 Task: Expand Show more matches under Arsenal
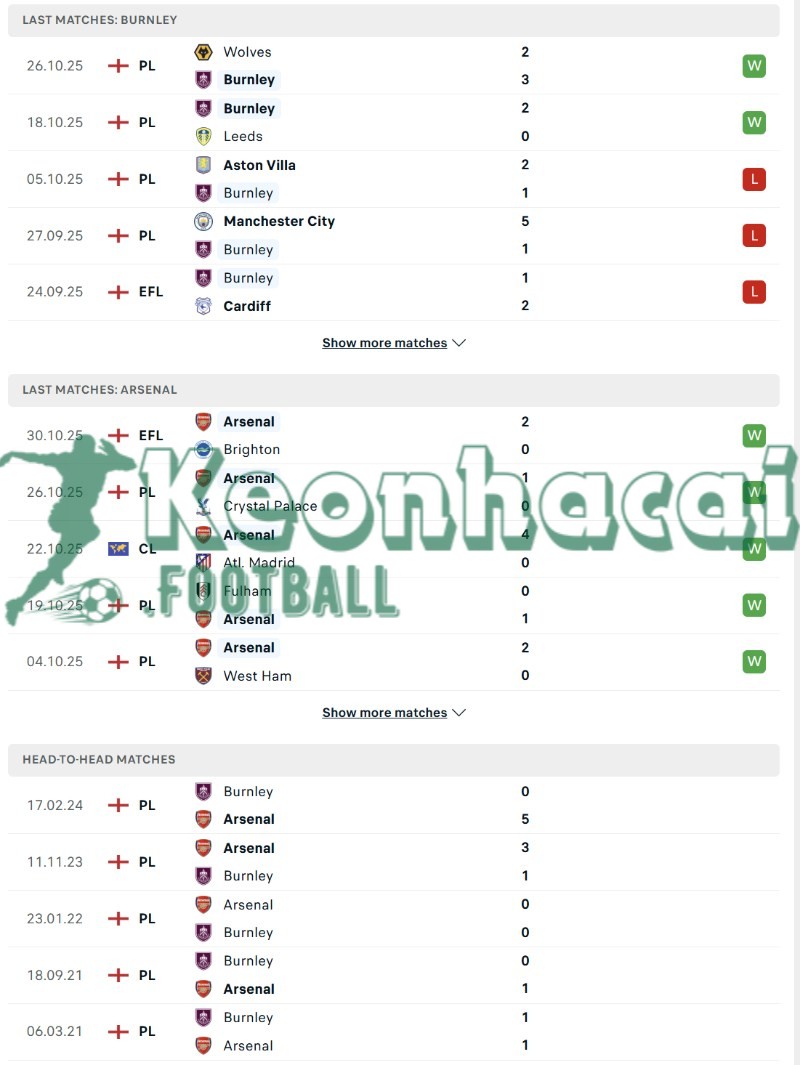[x=385, y=713]
